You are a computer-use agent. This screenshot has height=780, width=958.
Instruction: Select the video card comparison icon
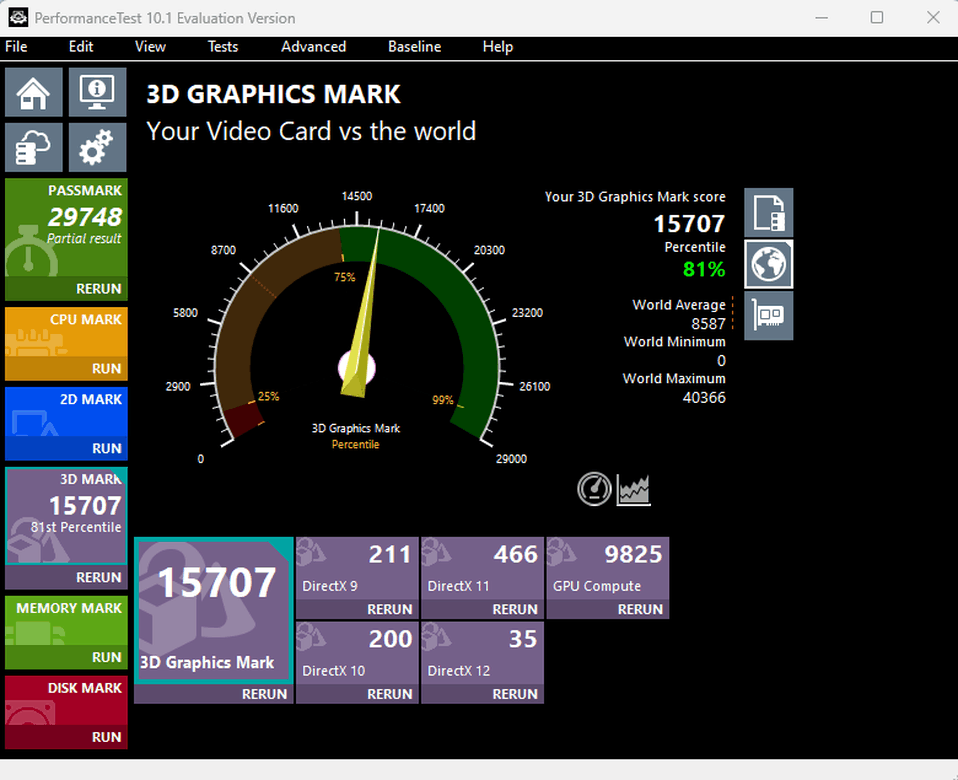[769, 315]
